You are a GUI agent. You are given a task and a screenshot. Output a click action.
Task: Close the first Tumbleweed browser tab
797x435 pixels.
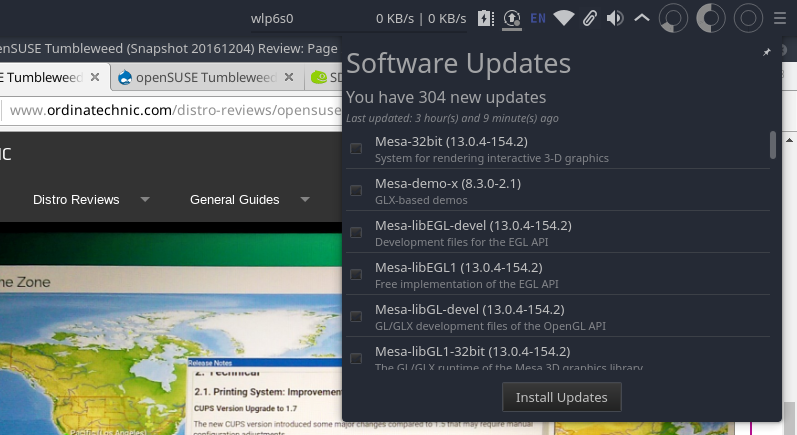(x=95, y=77)
